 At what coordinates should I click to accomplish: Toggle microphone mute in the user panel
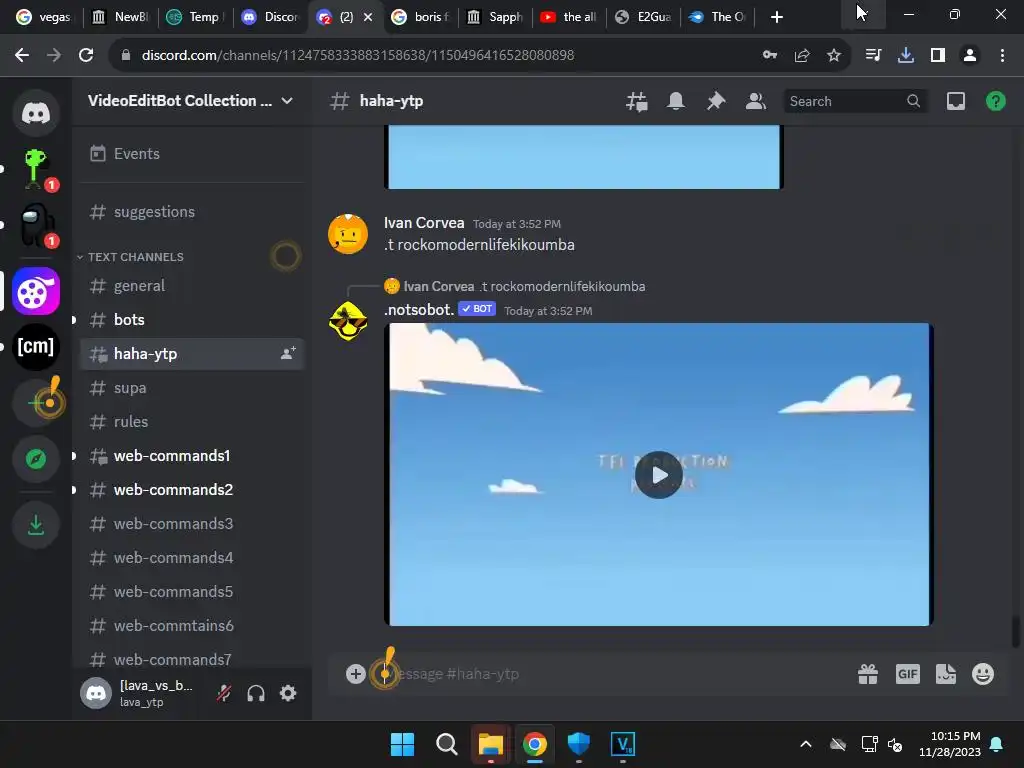pyautogui.click(x=224, y=693)
